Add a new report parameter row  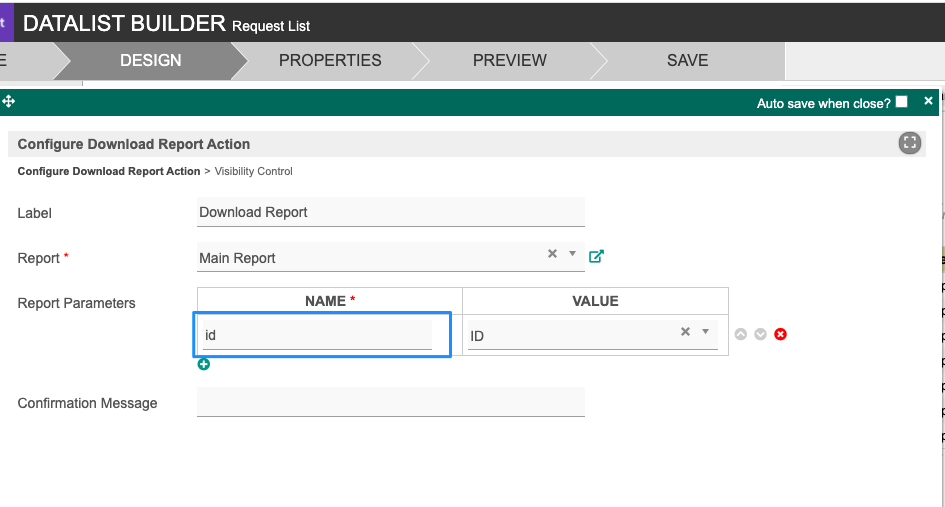[204, 364]
